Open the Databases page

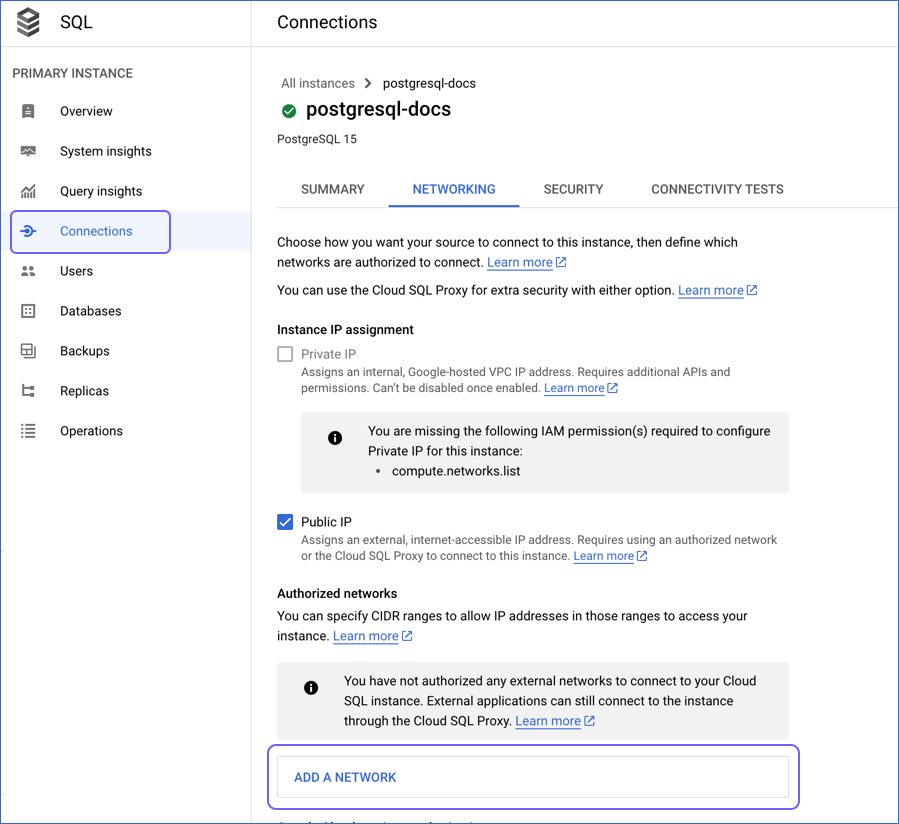(x=91, y=311)
